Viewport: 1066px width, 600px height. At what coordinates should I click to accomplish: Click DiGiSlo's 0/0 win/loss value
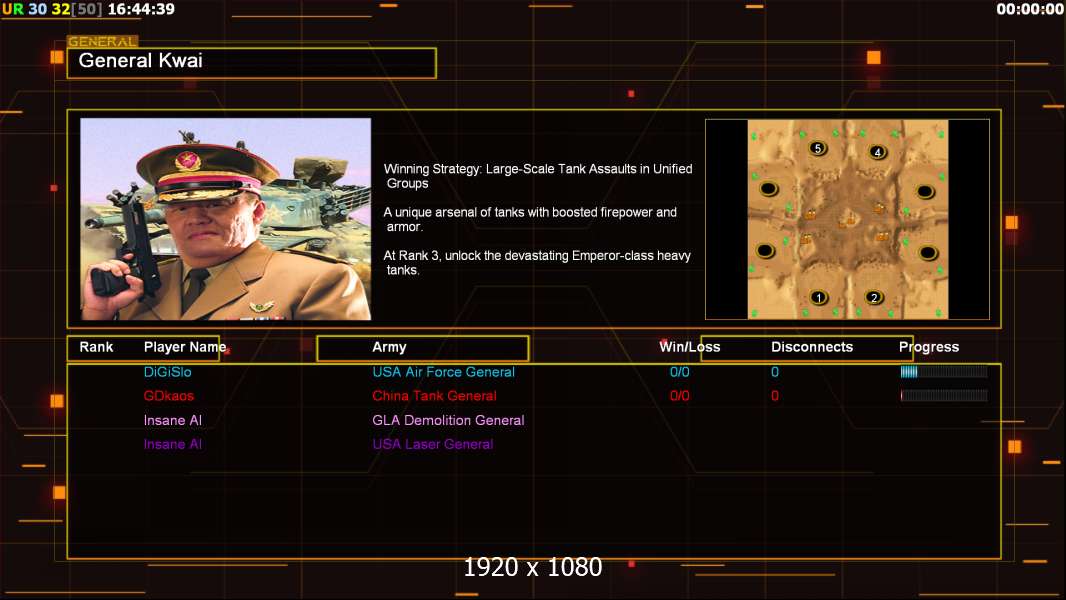pyautogui.click(x=680, y=372)
